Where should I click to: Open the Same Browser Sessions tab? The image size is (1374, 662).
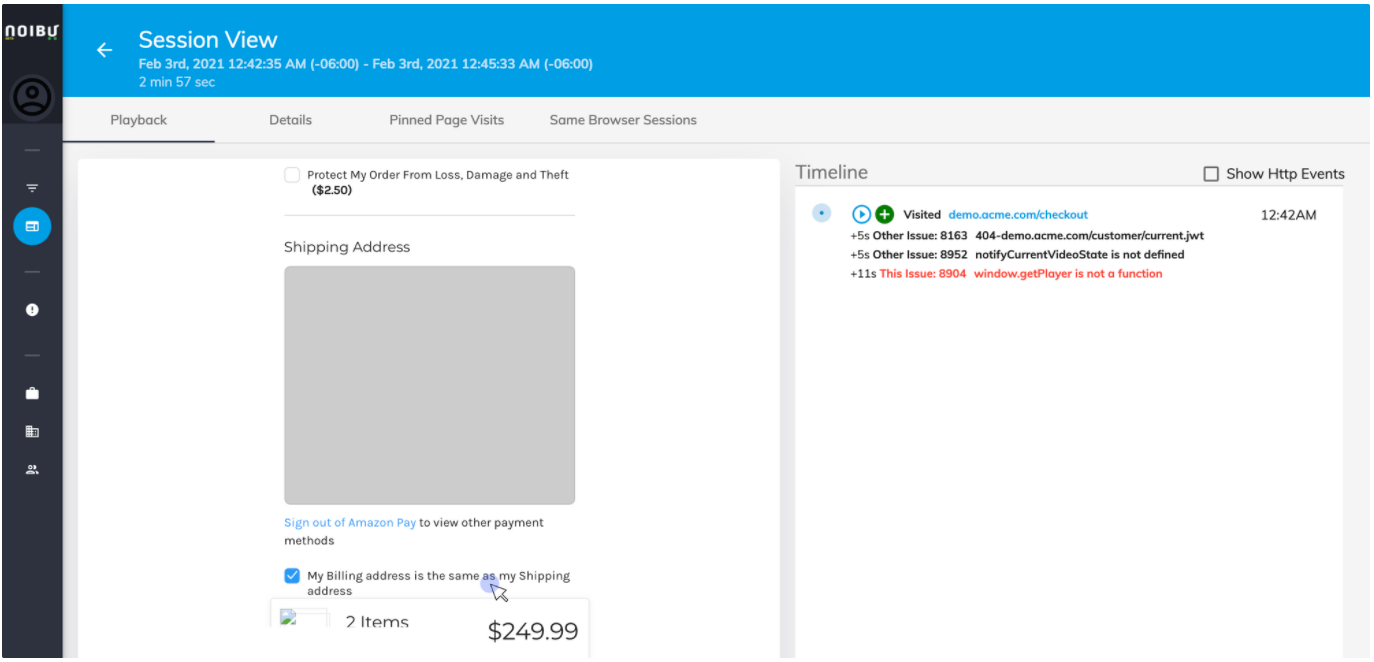coord(623,120)
